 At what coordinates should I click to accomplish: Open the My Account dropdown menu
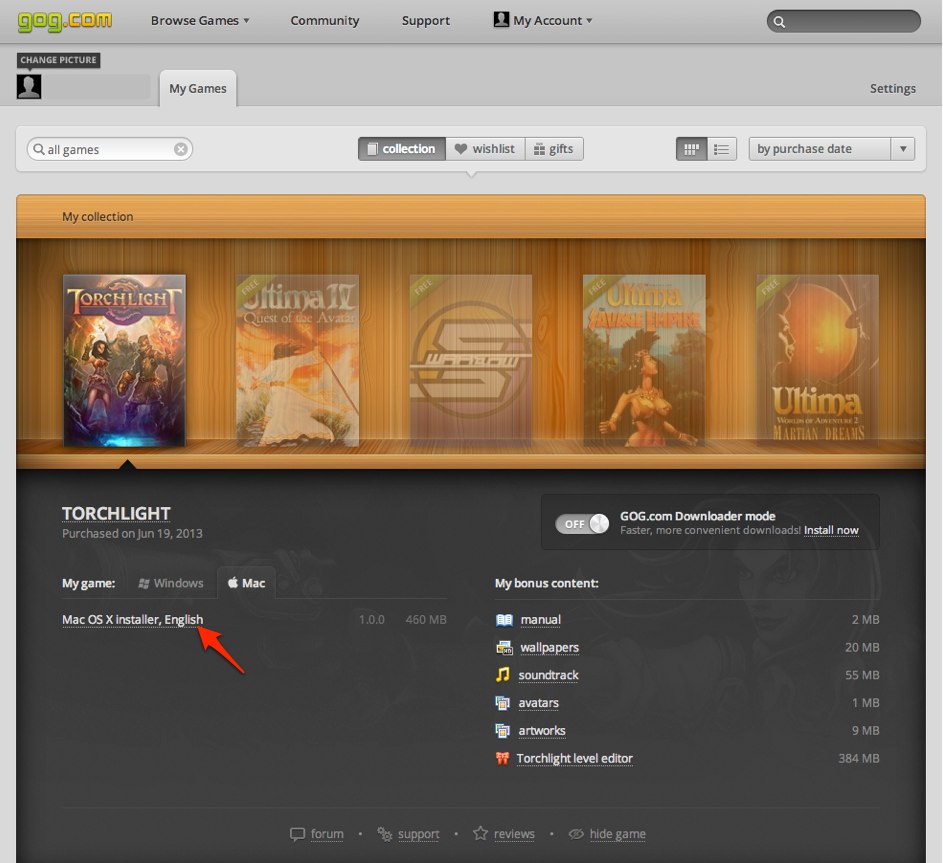click(543, 20)
